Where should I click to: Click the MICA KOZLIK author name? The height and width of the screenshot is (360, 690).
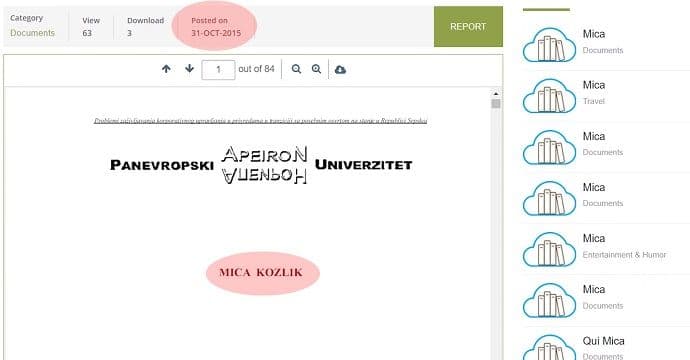pos(261,272)
